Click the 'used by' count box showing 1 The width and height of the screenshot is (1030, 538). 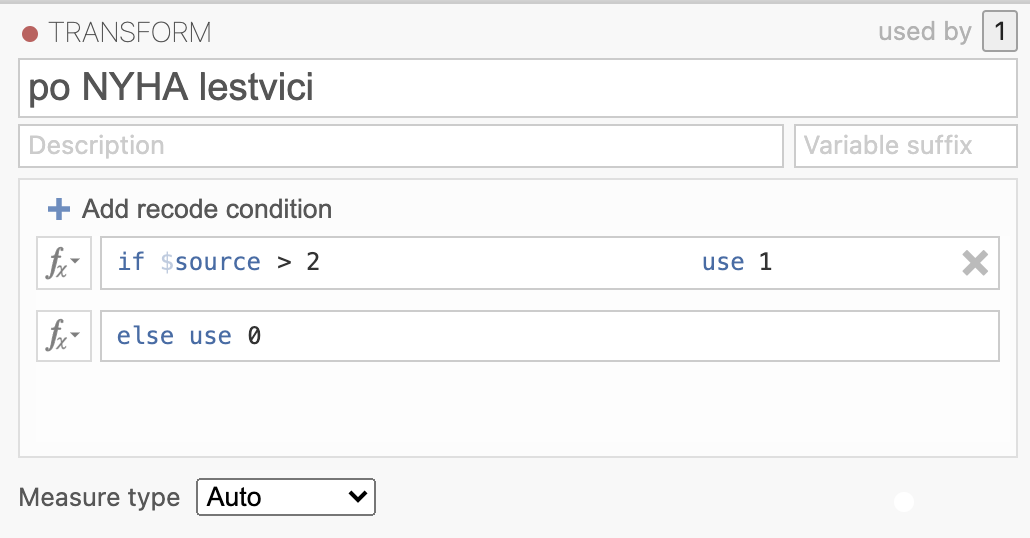pyautogui.click(x=999, y=31)
